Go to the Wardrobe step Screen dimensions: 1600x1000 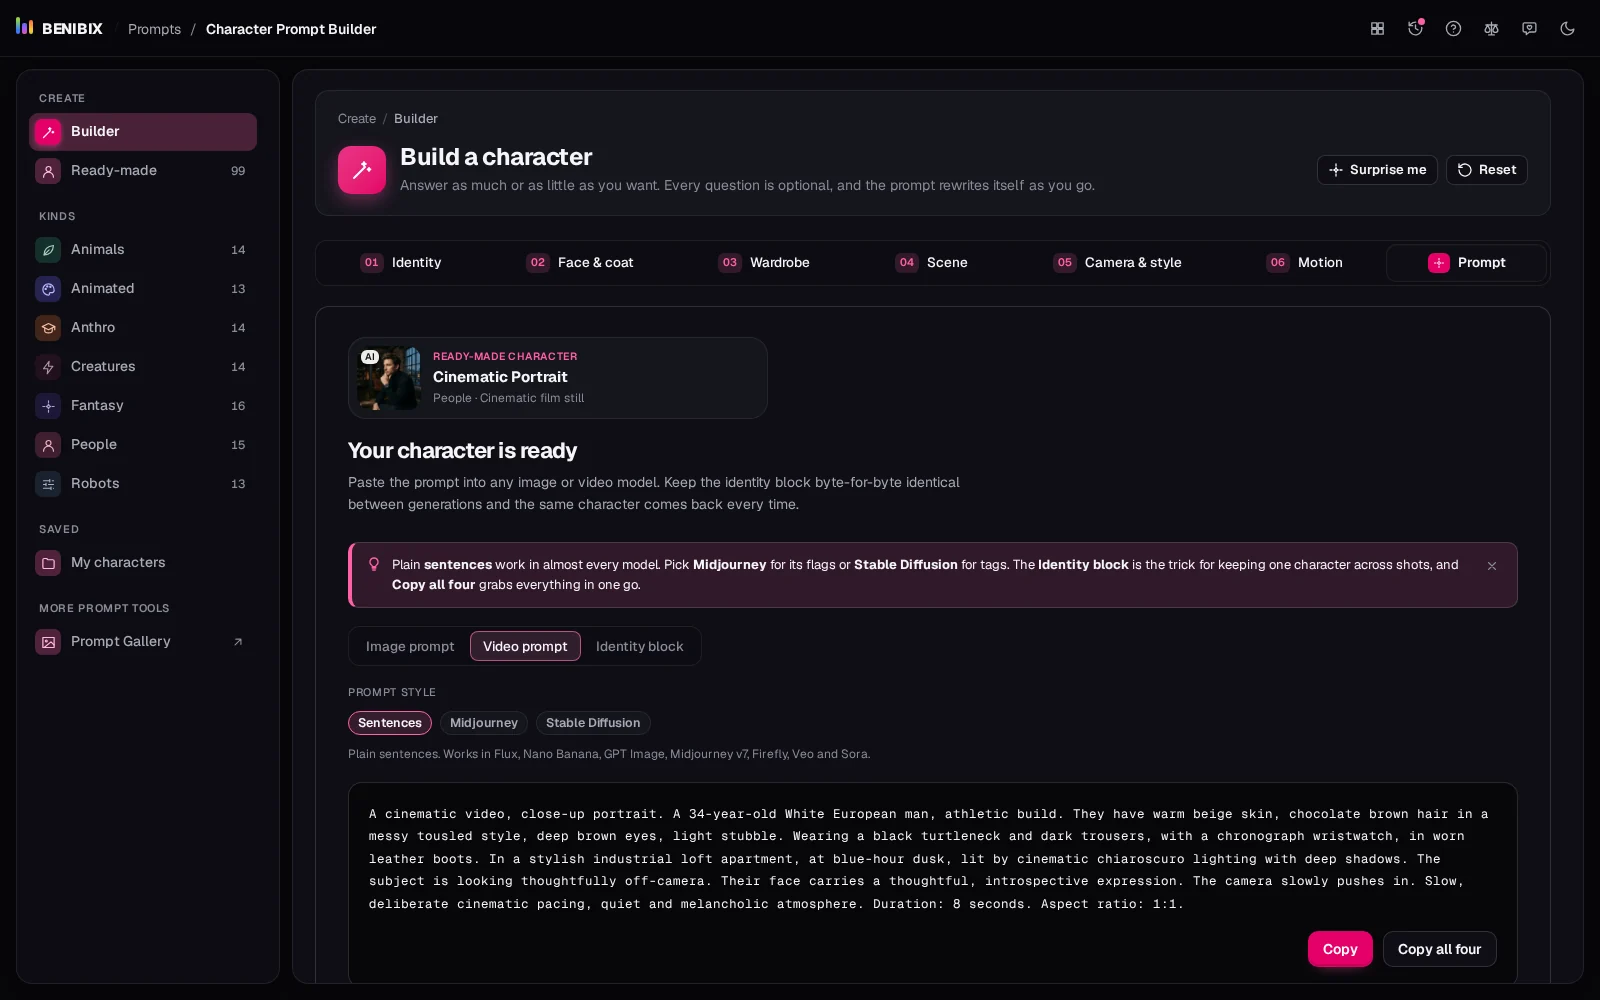tap(765, 263)
